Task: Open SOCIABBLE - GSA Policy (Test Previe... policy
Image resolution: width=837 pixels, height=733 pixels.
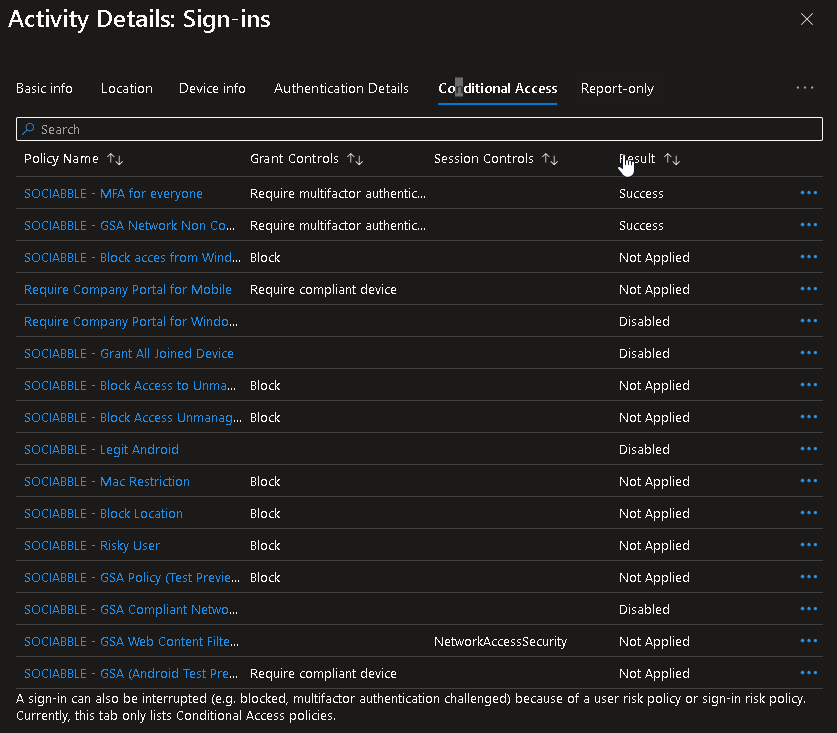Action: tap(132, 578)
